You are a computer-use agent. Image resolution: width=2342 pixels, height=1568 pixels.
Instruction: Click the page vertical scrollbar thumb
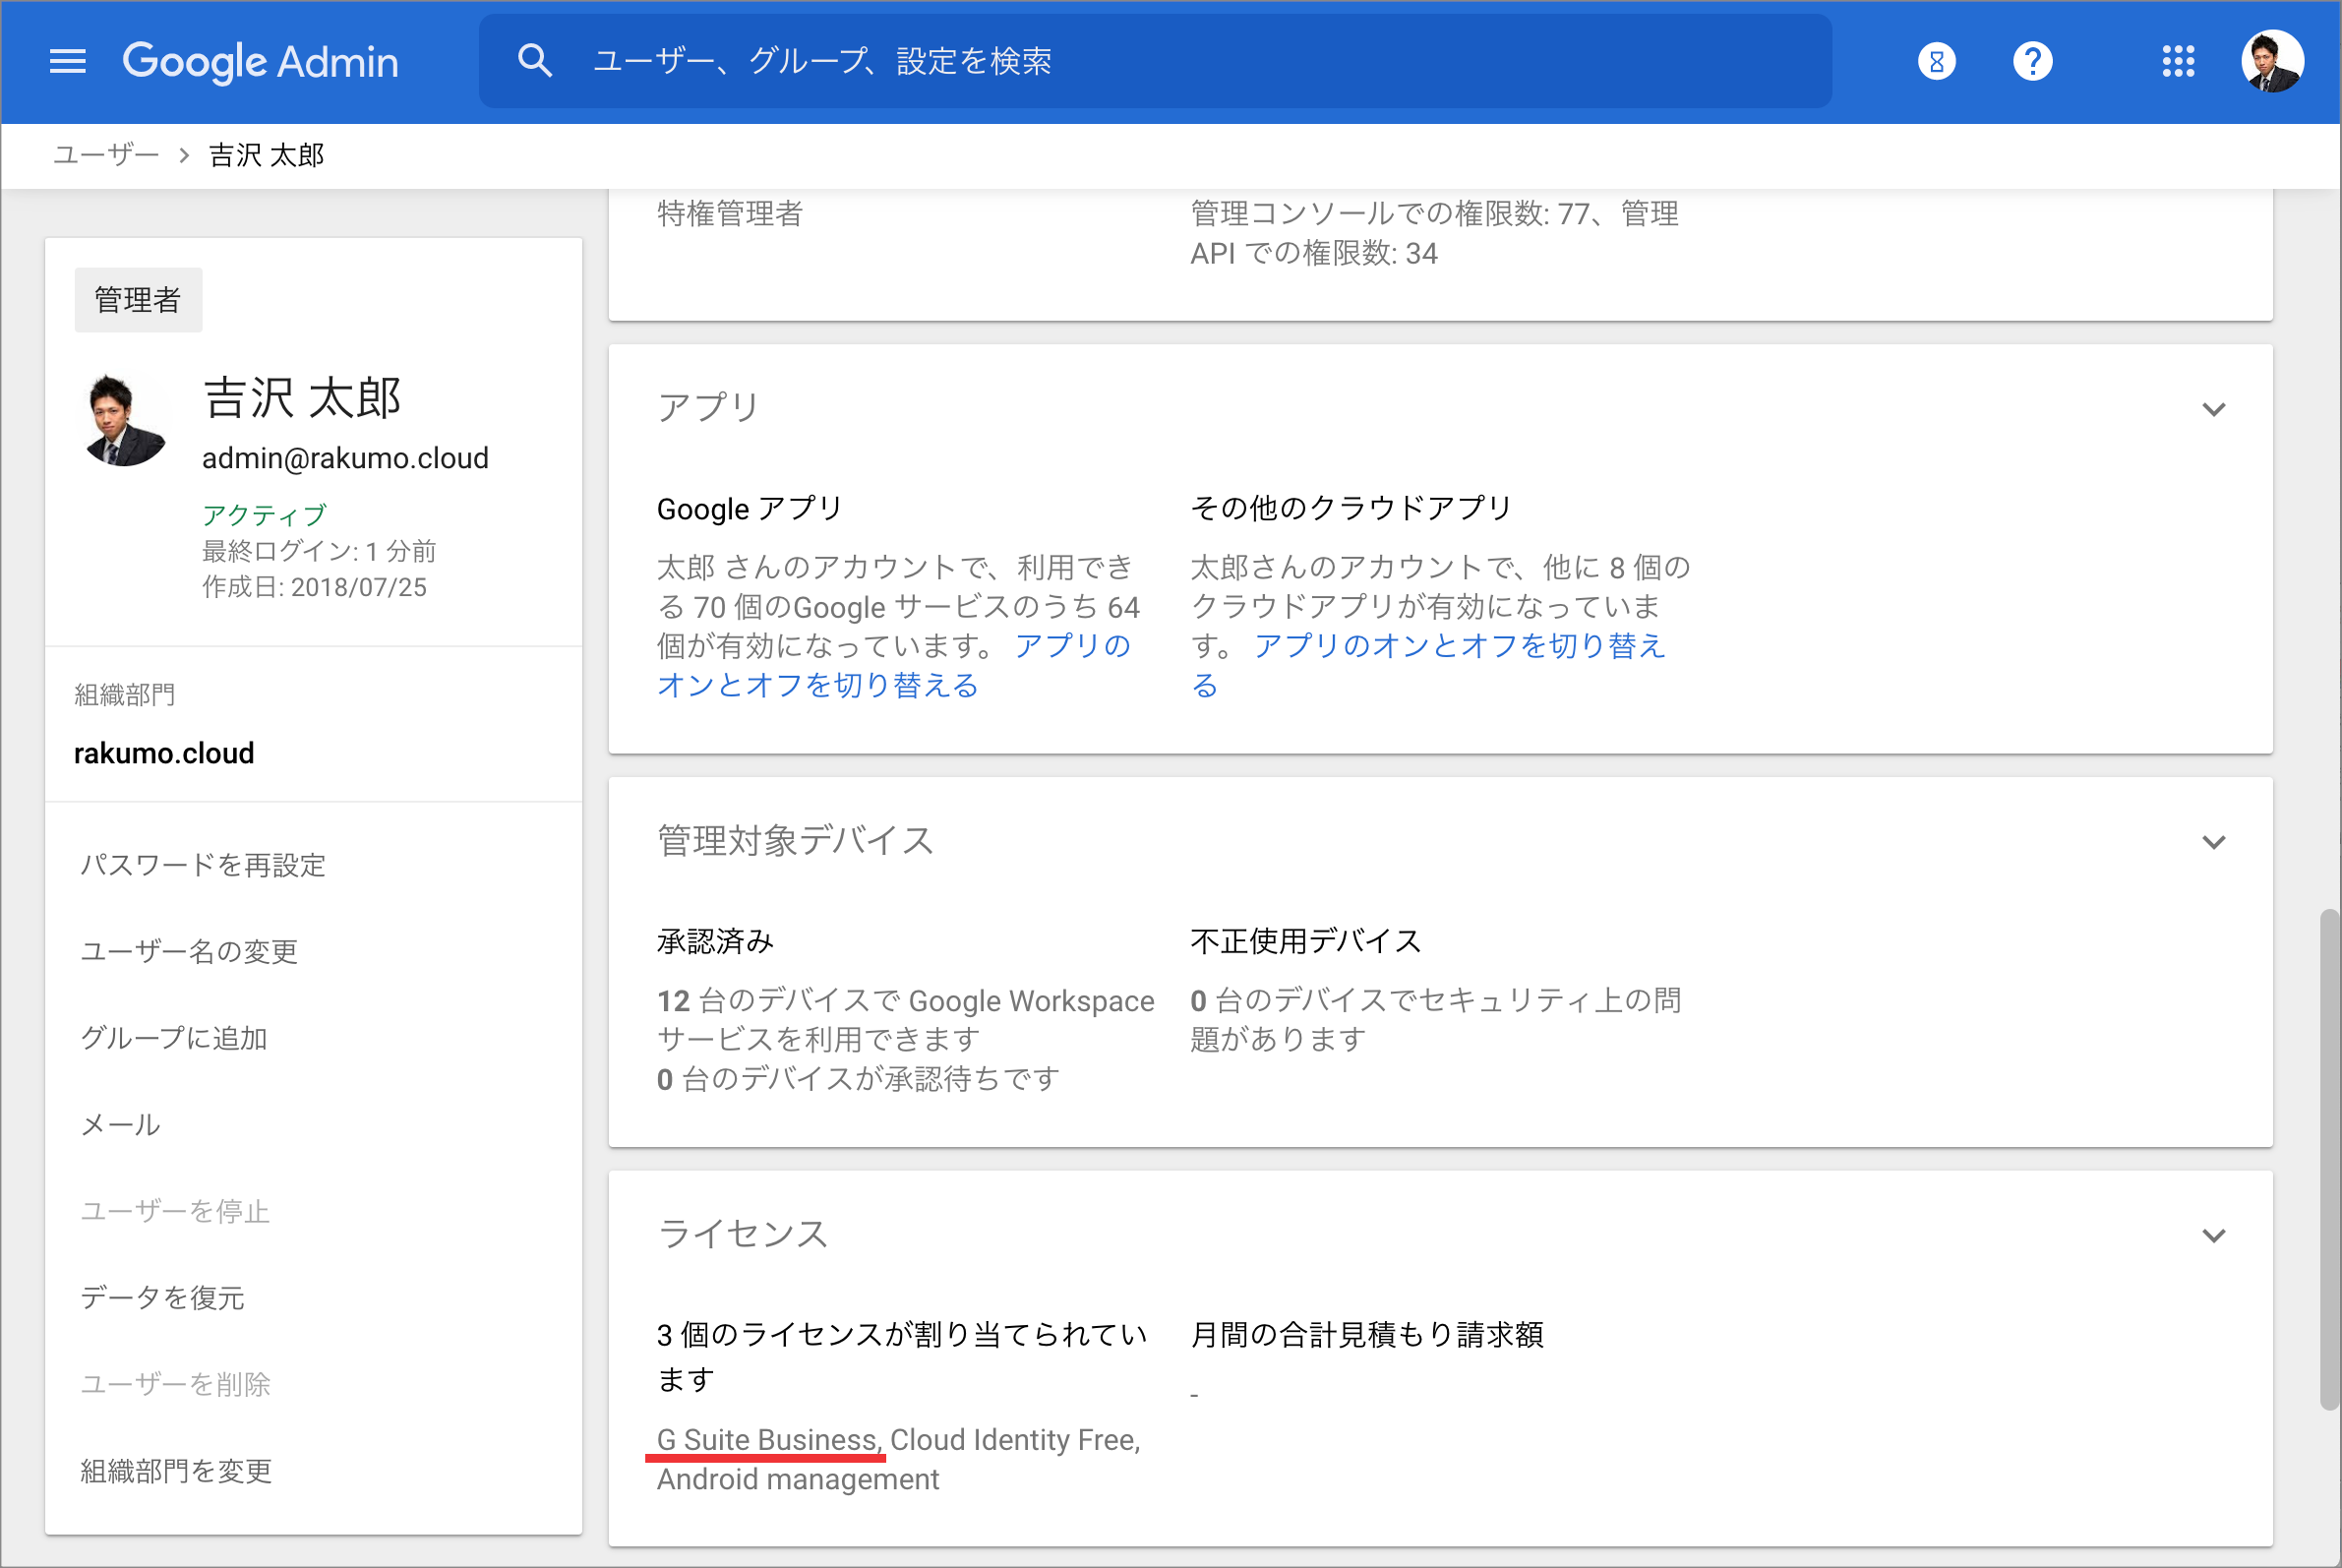pyautogui.click(x=2330, y=1160)
